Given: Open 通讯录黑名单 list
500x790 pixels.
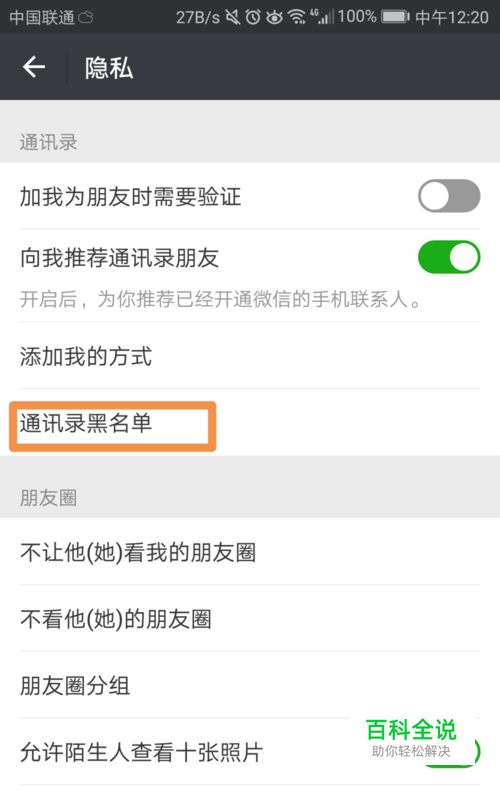Looking at the screenshot, I should 250,423.
